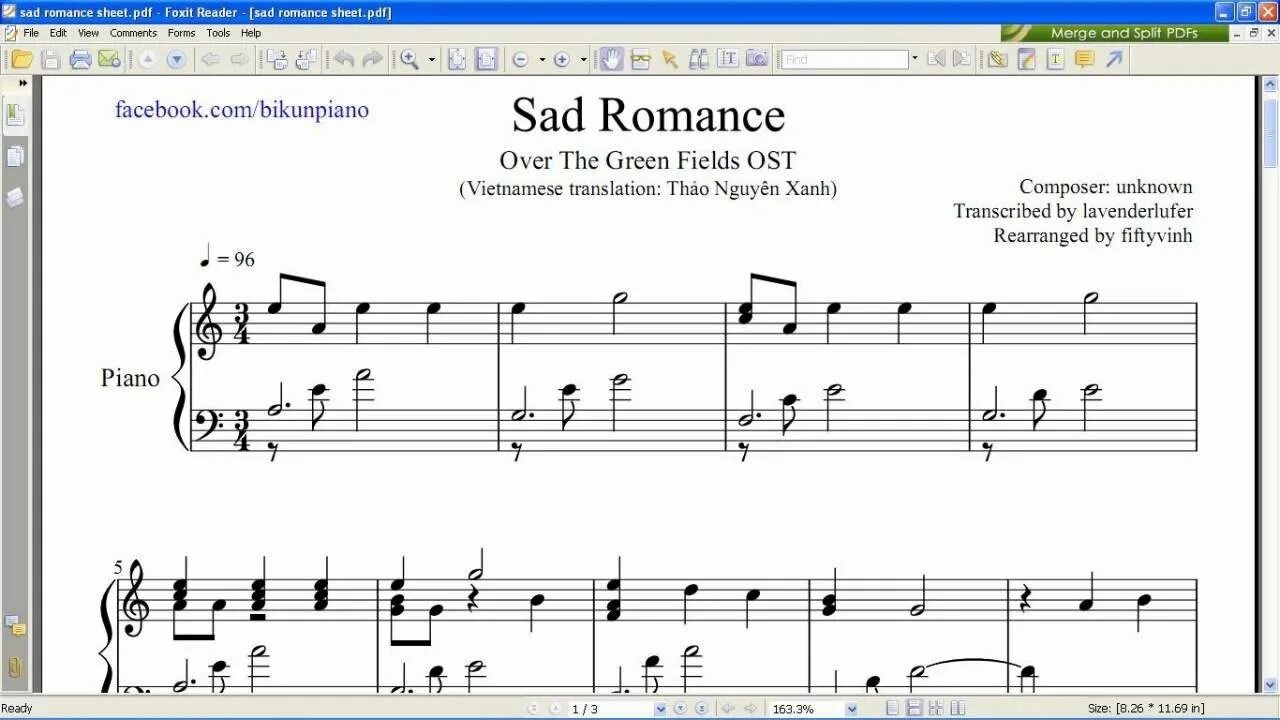Open the 163.3% zoom level dropdown
The height and width of the screenshot is (720, 1280).
point(851,709)
